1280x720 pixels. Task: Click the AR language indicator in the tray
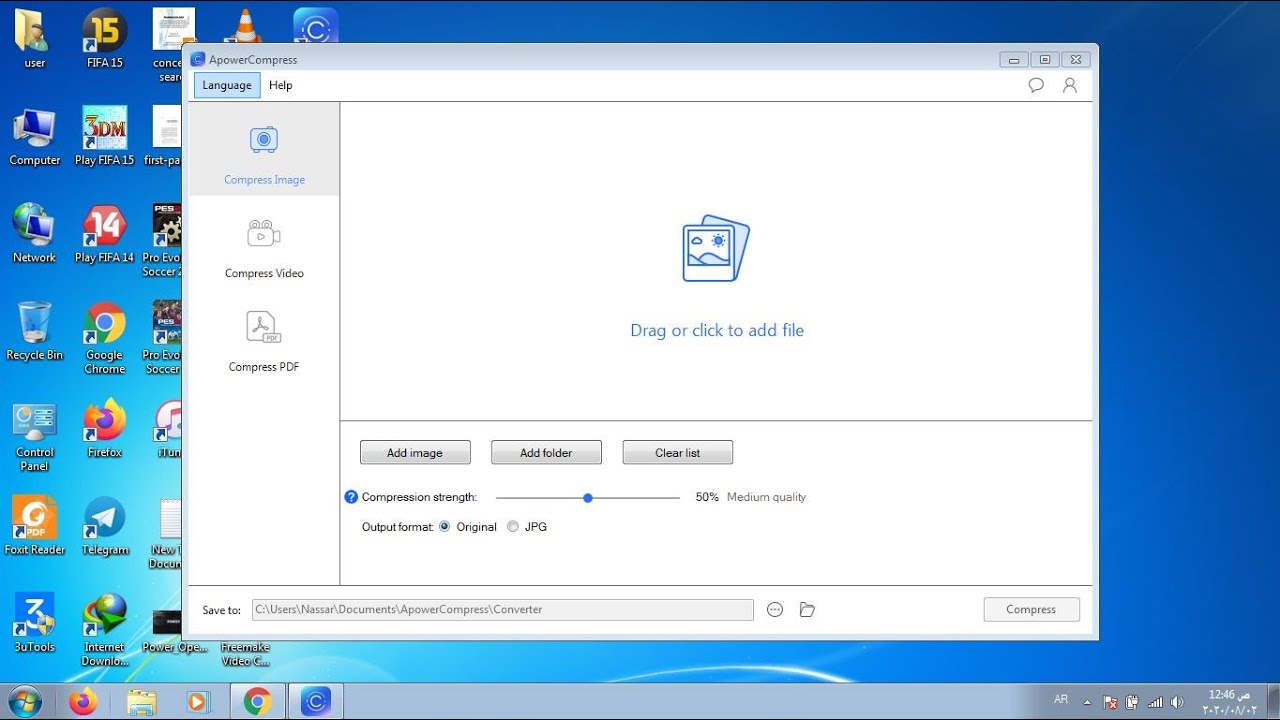[x=1061, y=700]
